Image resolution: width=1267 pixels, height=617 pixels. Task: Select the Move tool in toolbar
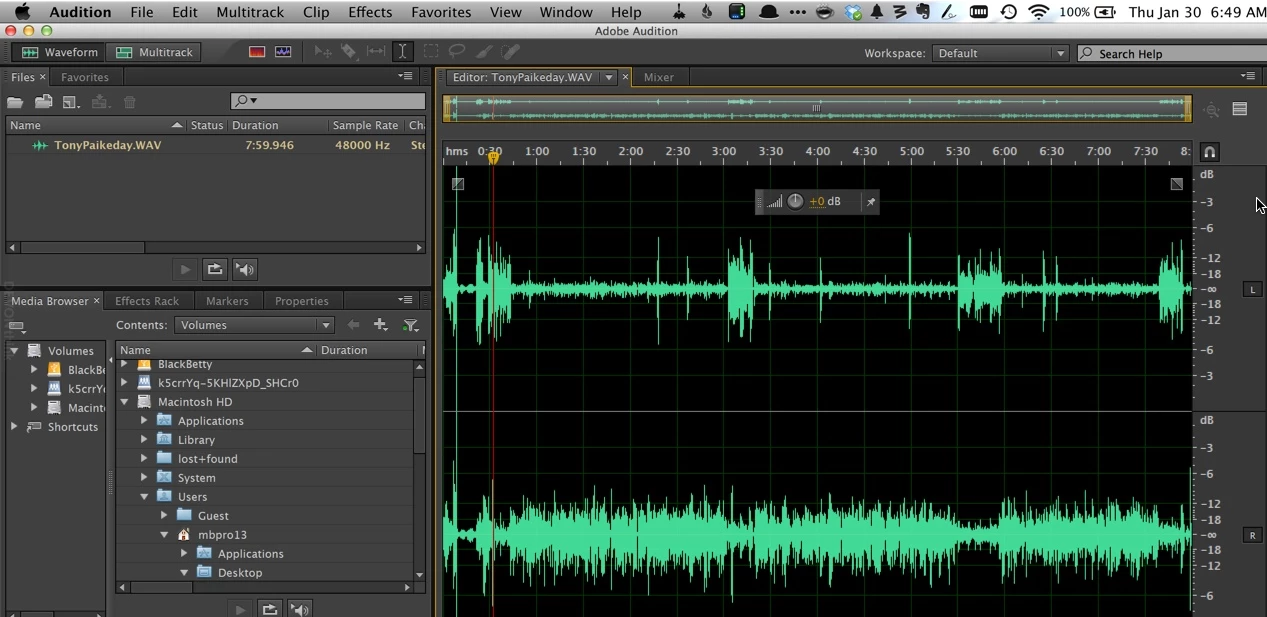[x=323, y=52]
